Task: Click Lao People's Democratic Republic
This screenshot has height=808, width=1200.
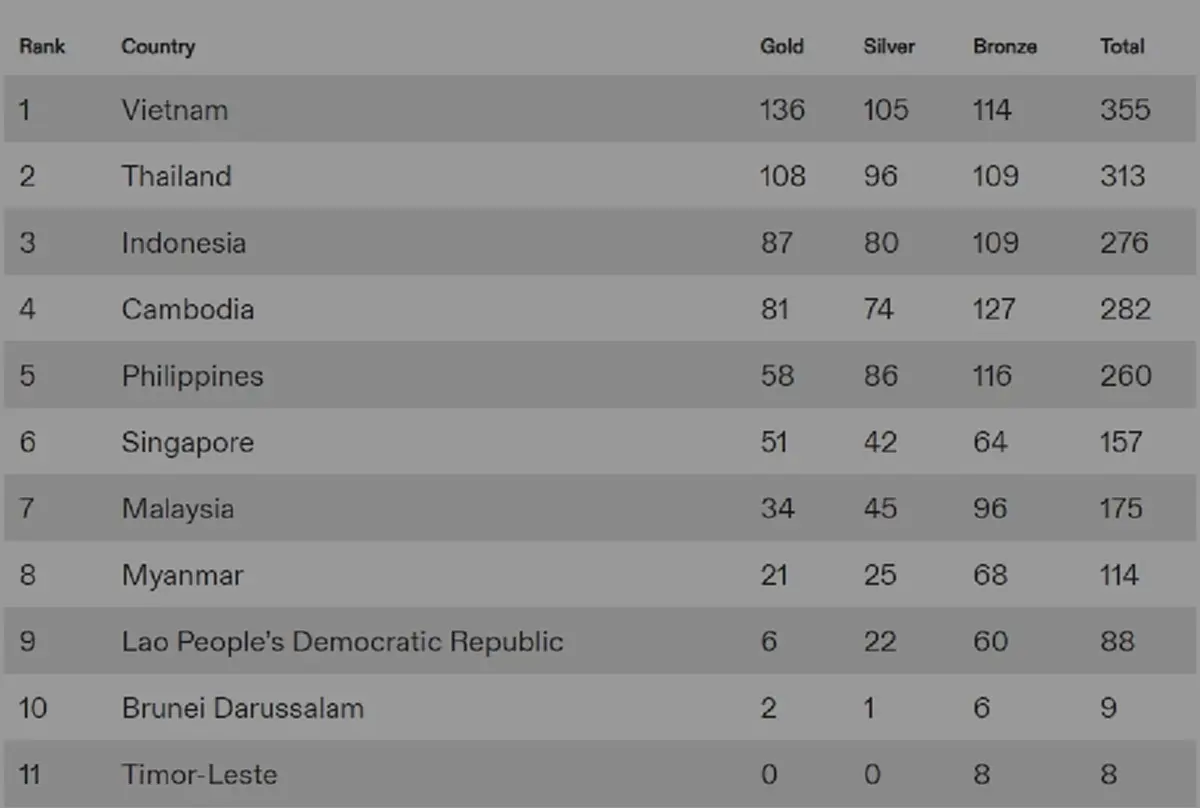Action: [x=343, y=641]
